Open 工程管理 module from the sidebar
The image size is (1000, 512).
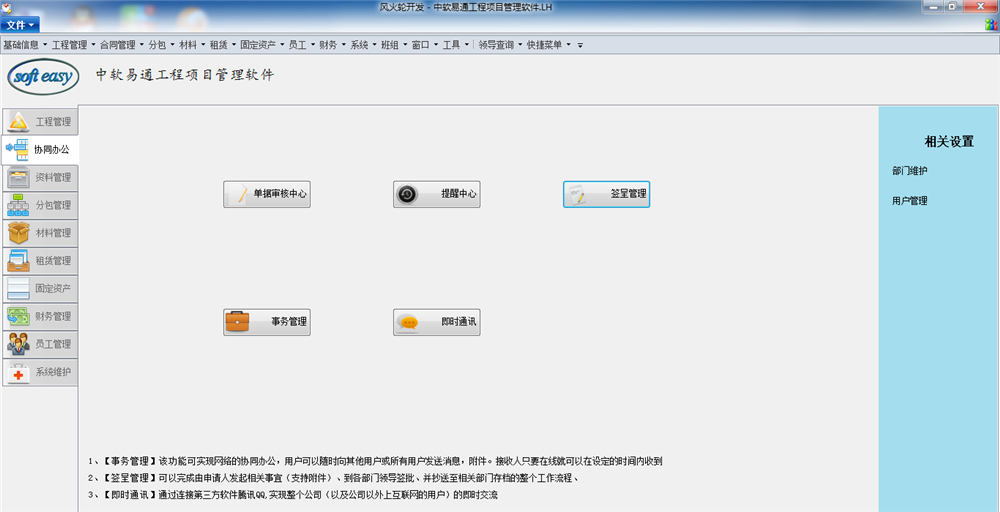[40, 121]
